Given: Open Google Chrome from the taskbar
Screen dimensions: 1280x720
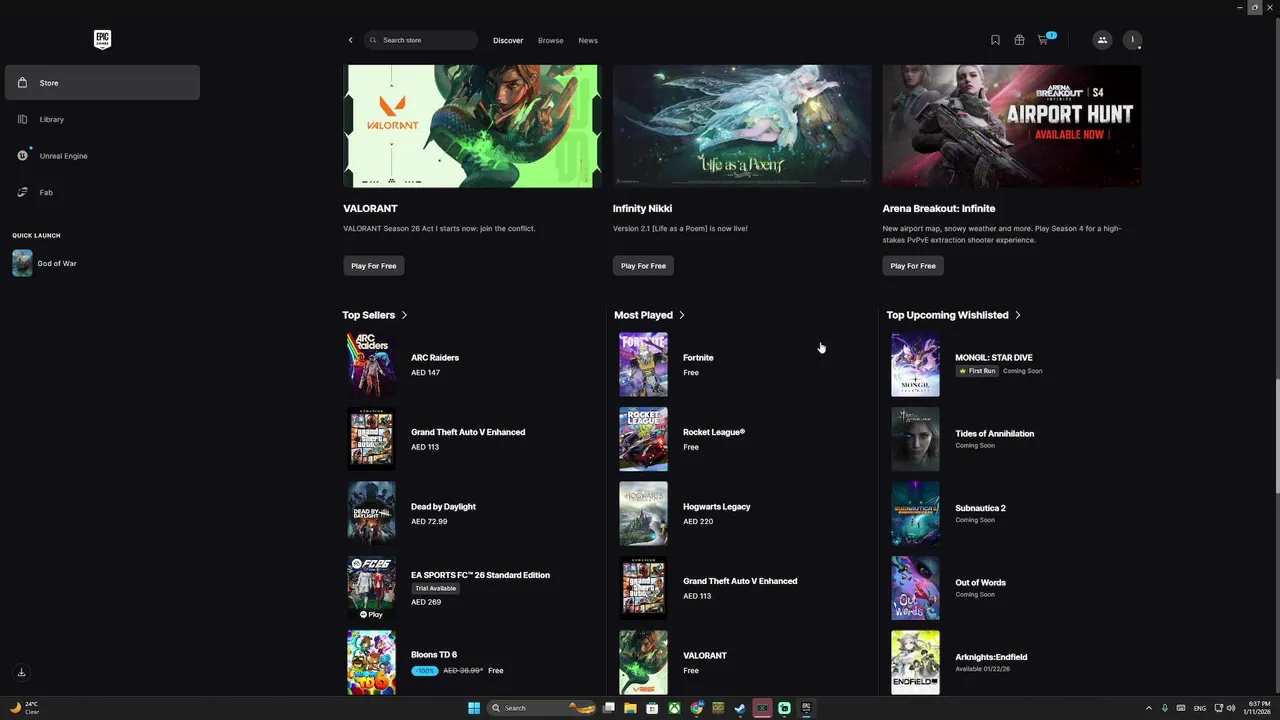Looking at the screenshot, I should (x=696, y=708).
